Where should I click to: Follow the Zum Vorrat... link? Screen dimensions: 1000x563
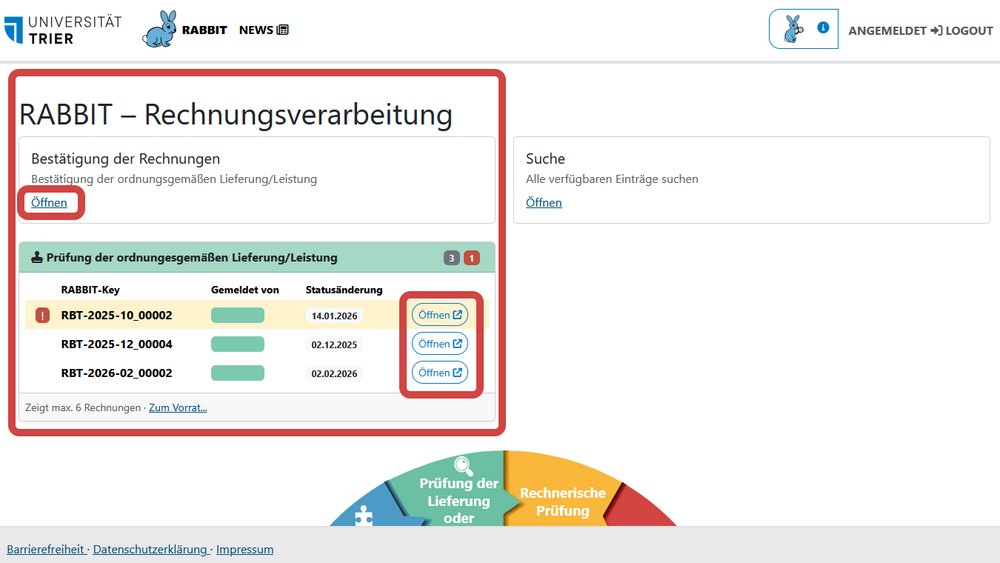tap(178, 407)
